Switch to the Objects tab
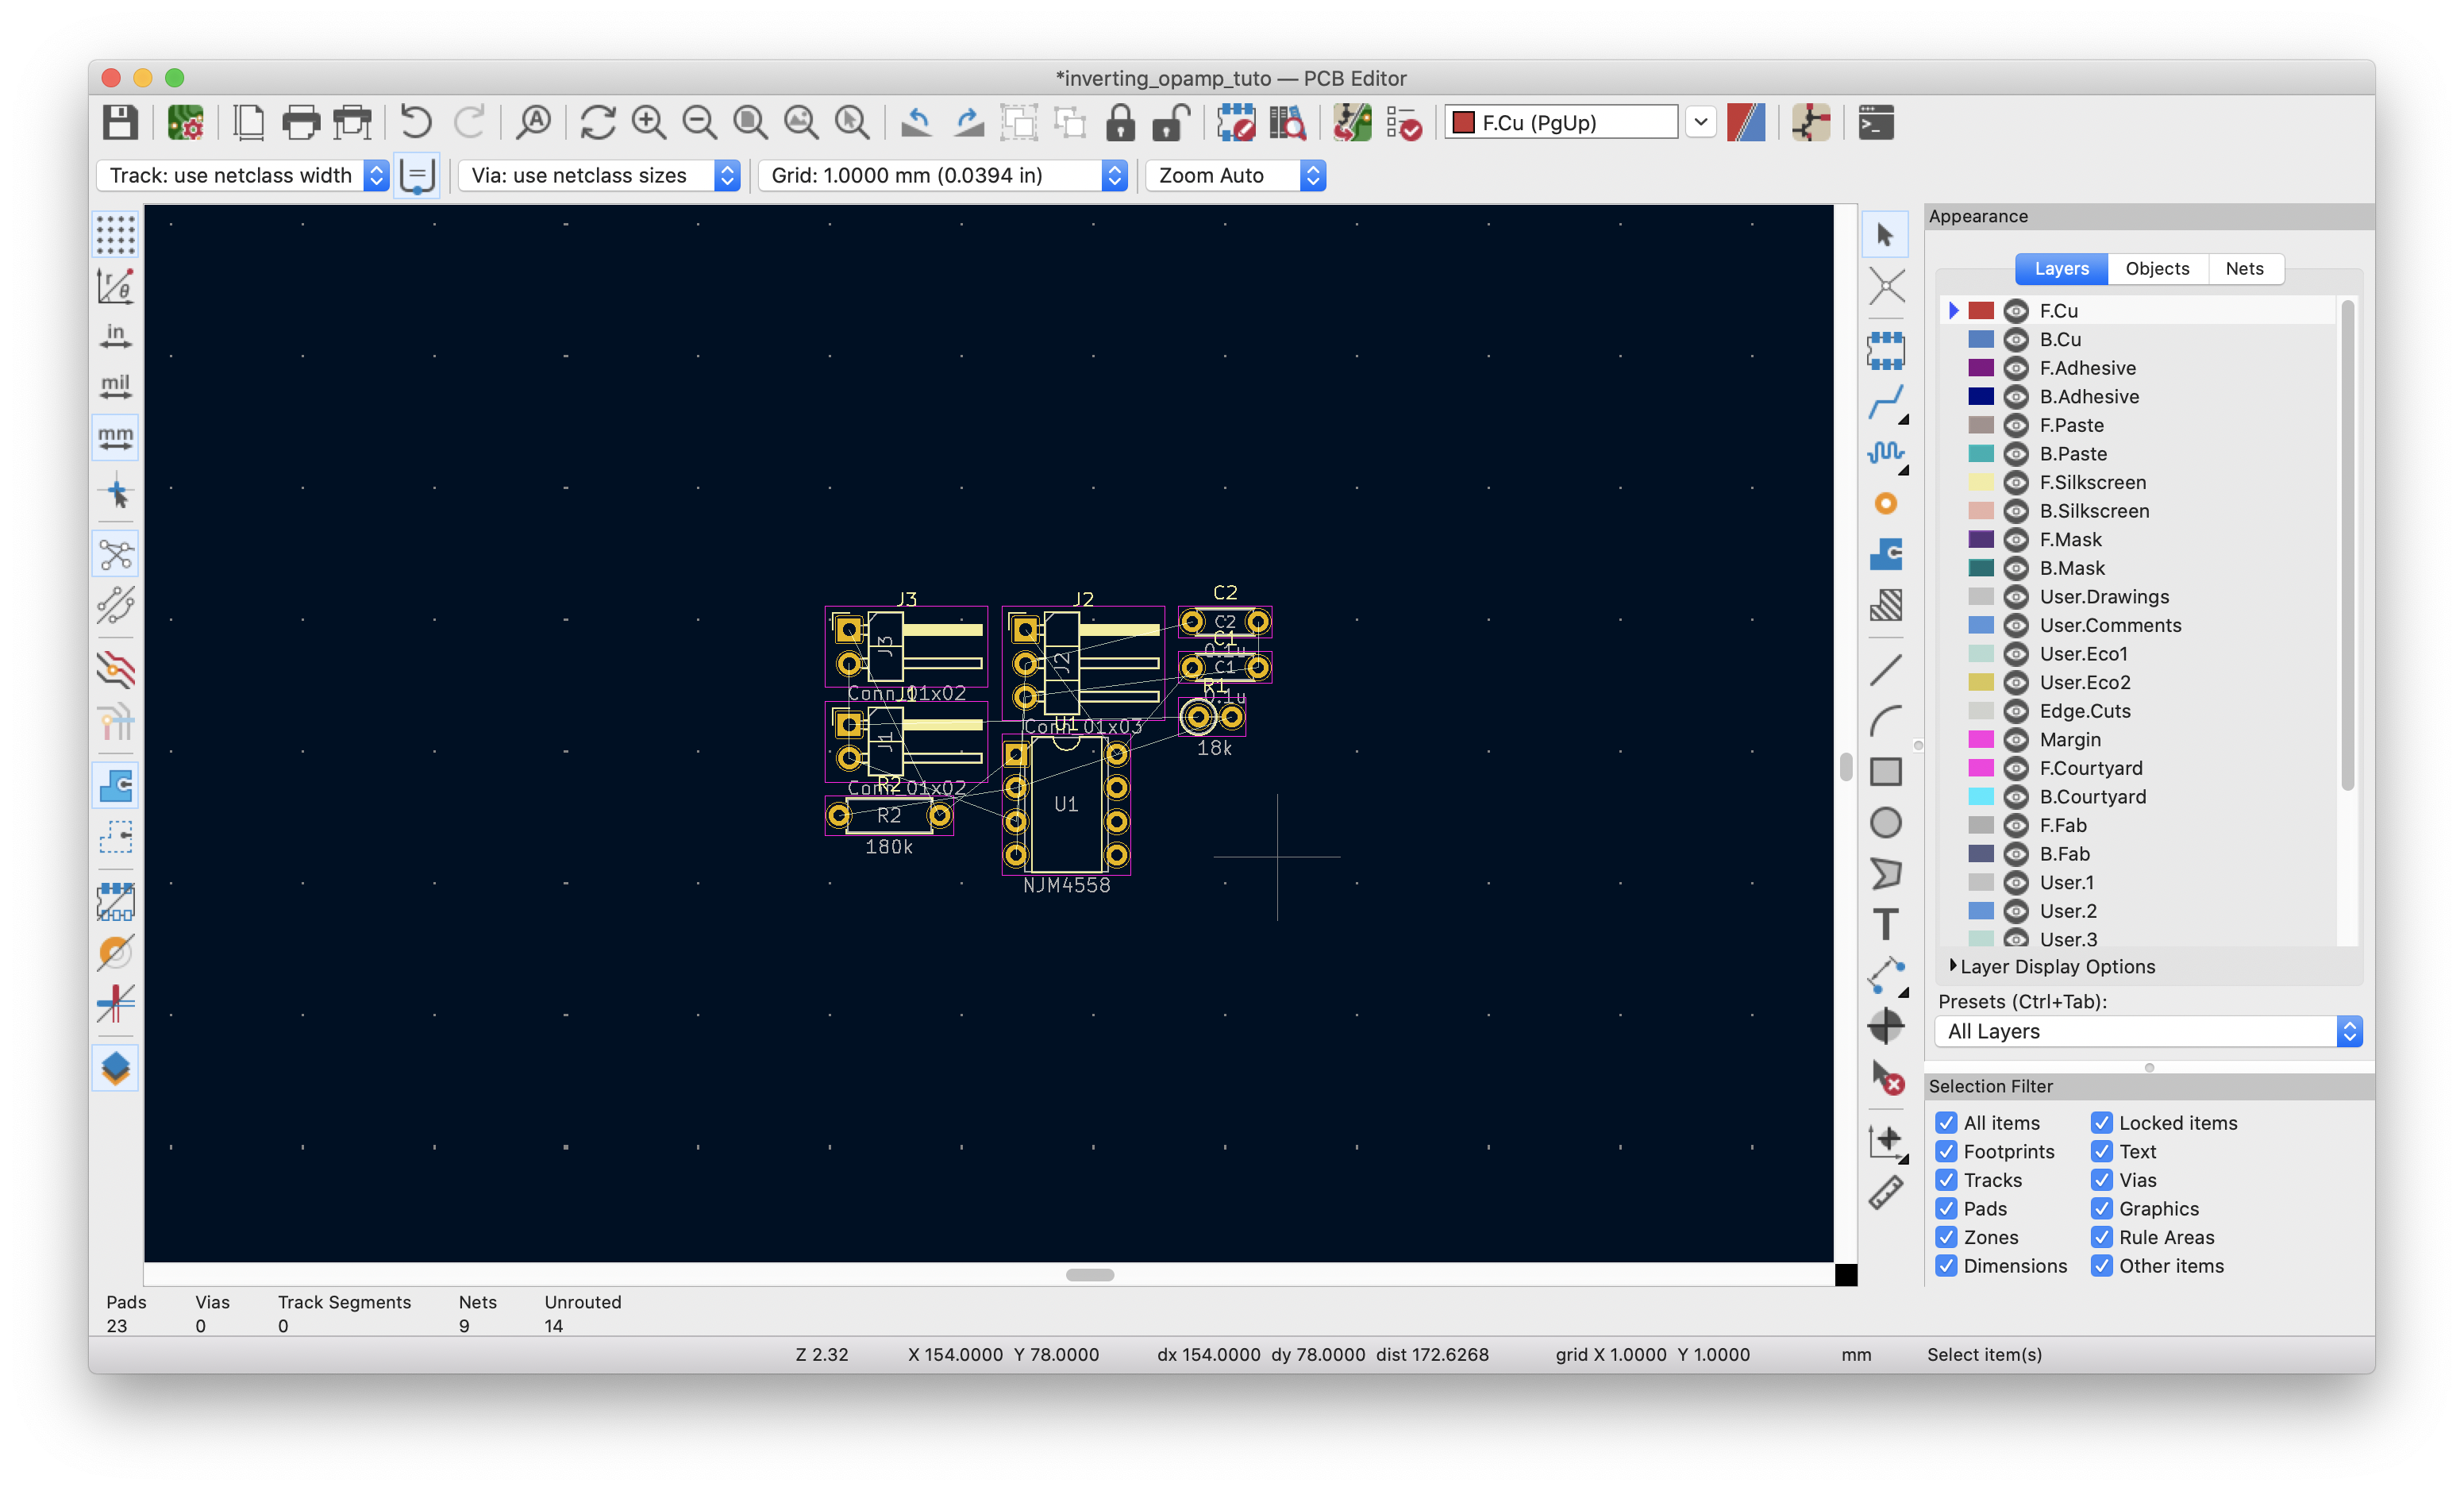The image size is (2464, 1491). pos(2154,268)
